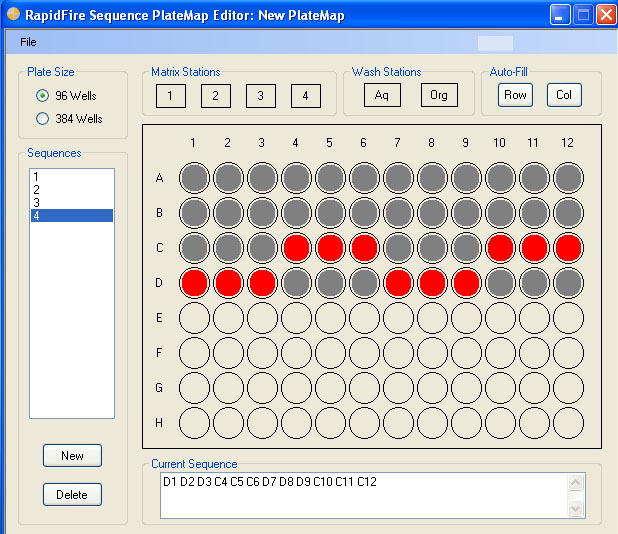This screenshot has width=618, height=534.
Task: Toggle red well D9
Action: coord(466,283)
